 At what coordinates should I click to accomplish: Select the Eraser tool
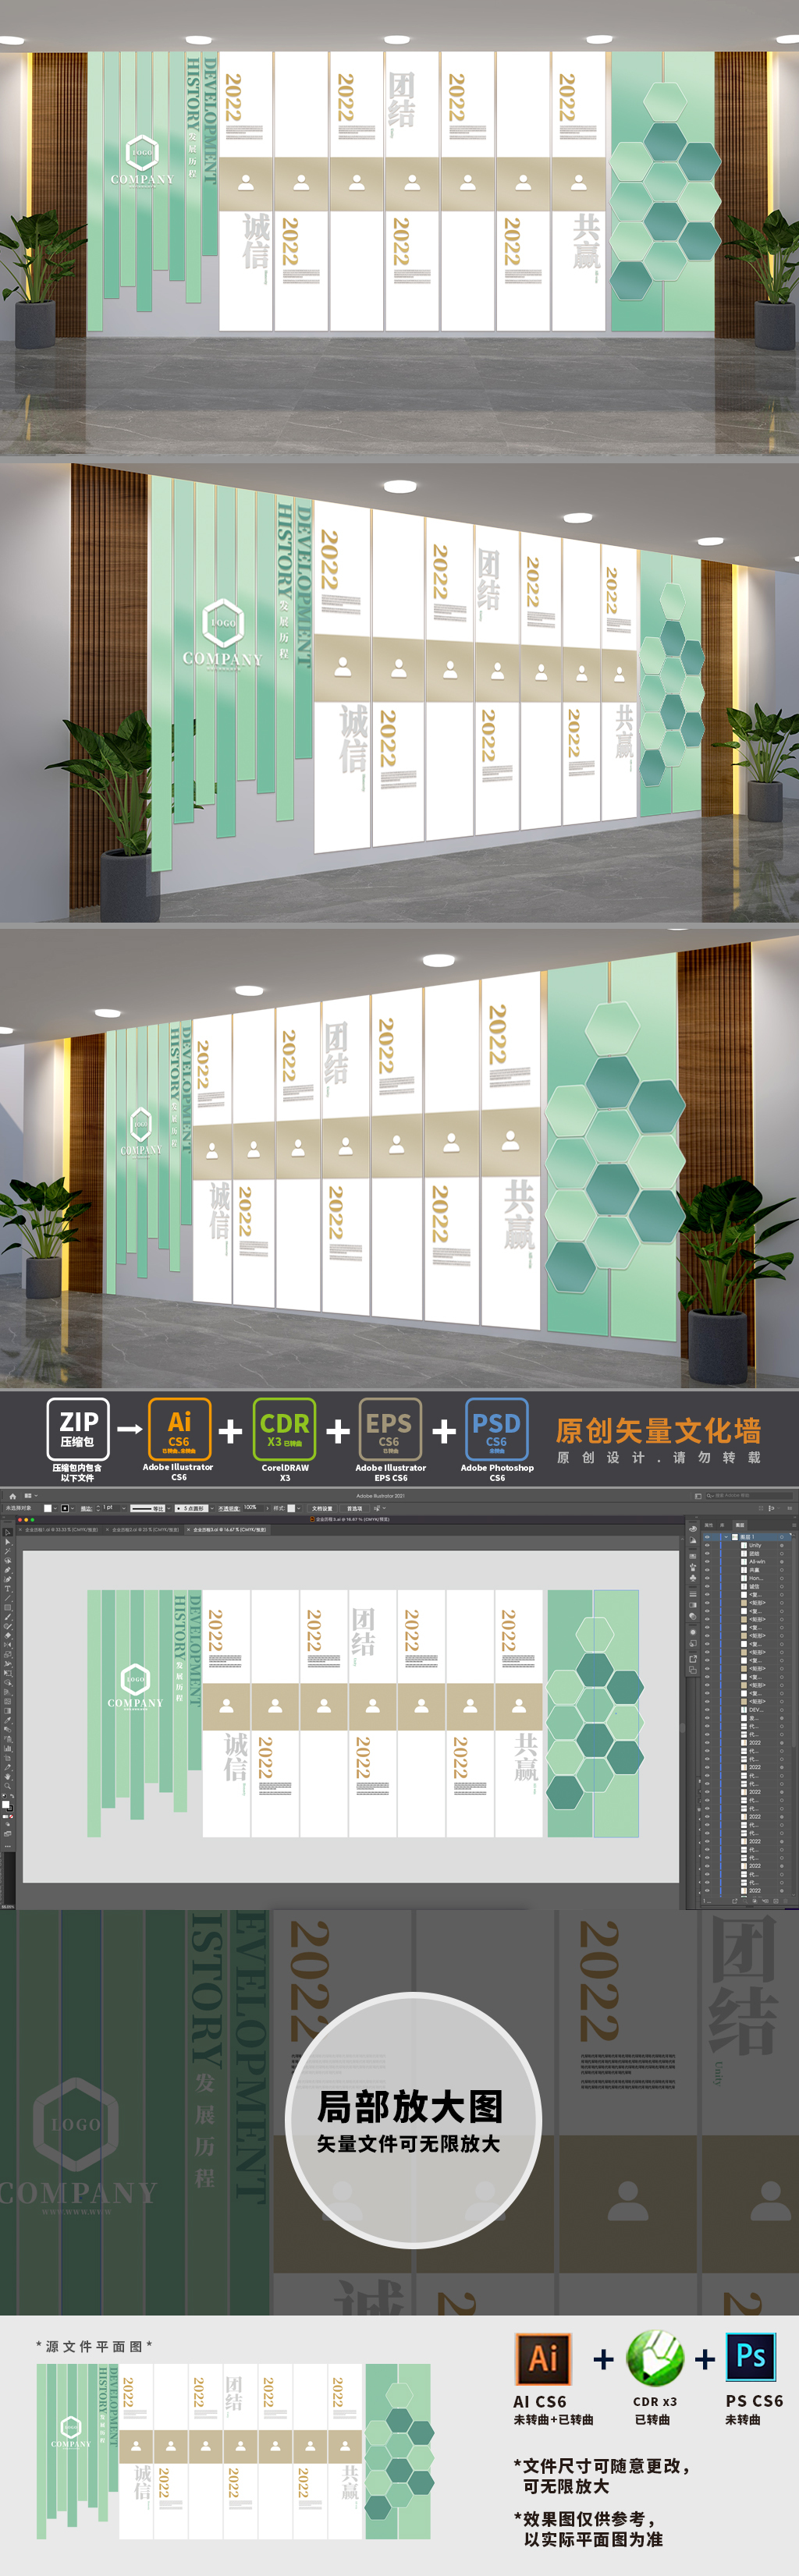point(8,1636)
